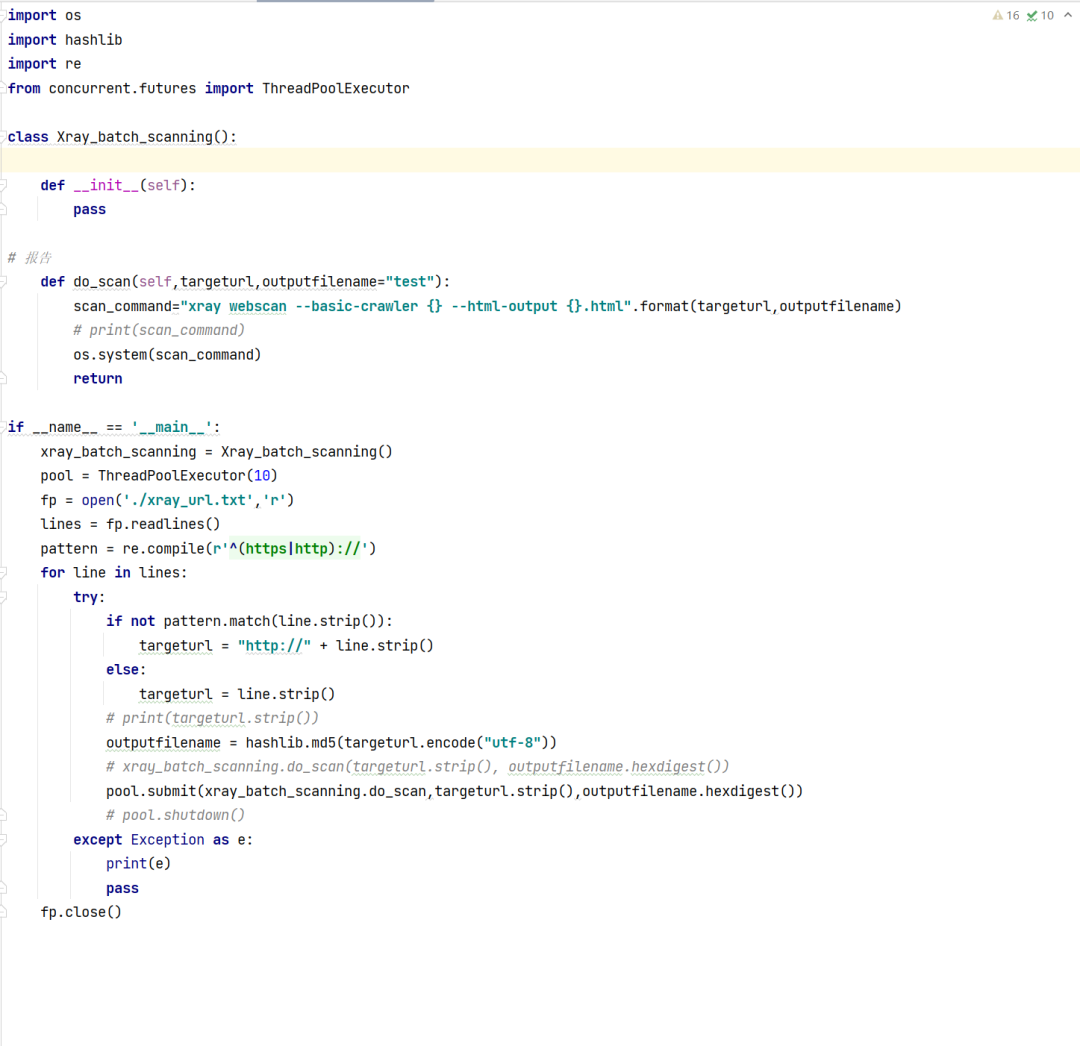Click the return statement in do_scan
This screenshot has width=1080, height=1046.
(98, 379)
